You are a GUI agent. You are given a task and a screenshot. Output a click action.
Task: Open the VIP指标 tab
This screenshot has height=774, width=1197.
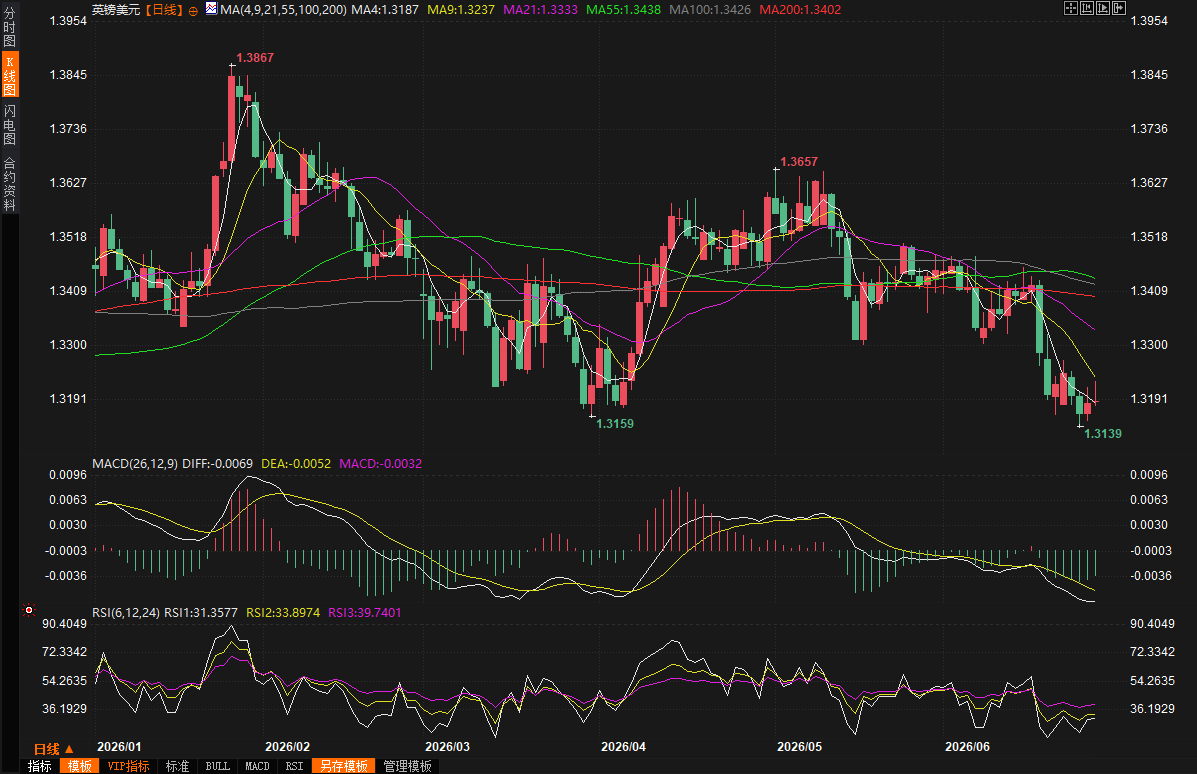pyautogui.click(x=128, y=766)
